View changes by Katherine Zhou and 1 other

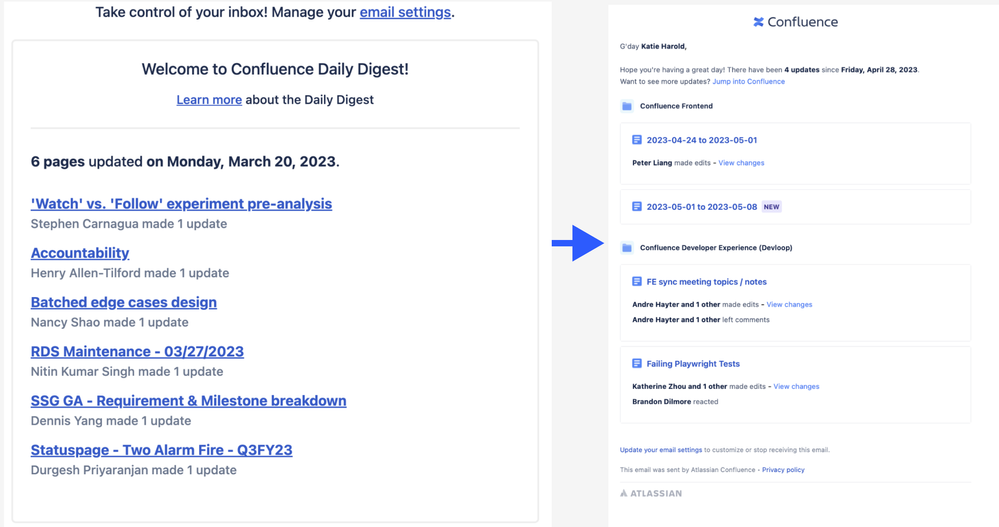click(796, 386)
